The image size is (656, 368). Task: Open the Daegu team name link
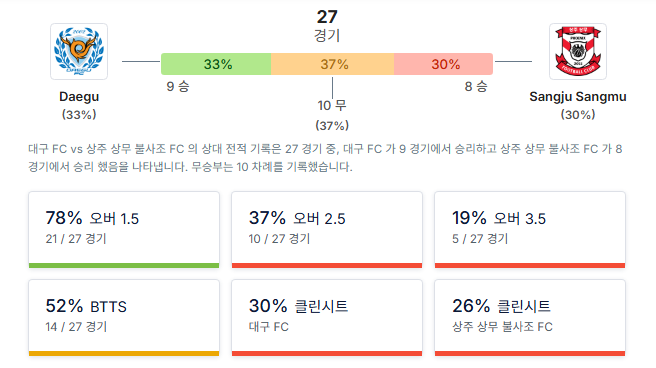click(79, 97)
